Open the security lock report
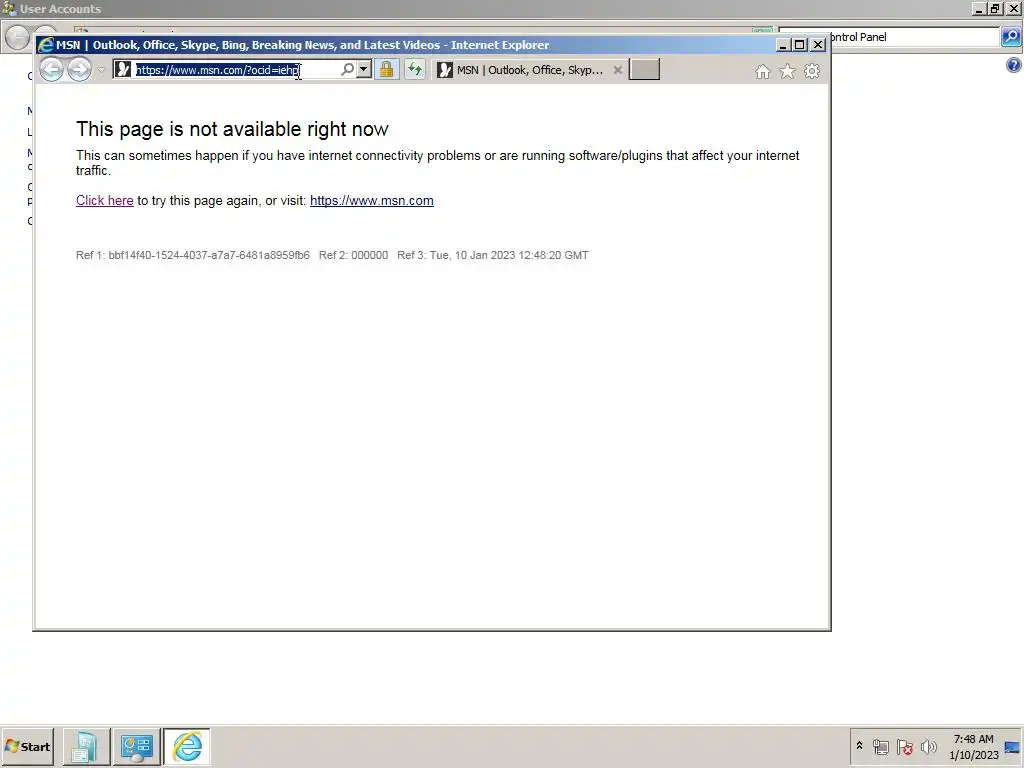Image resolution: width=1024 pixels, height=768 pixels. coord(387,69)
